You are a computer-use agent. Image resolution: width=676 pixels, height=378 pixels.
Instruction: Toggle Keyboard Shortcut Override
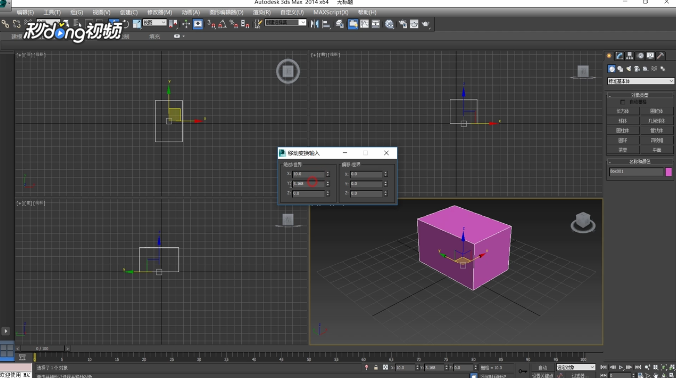(198, 24)
